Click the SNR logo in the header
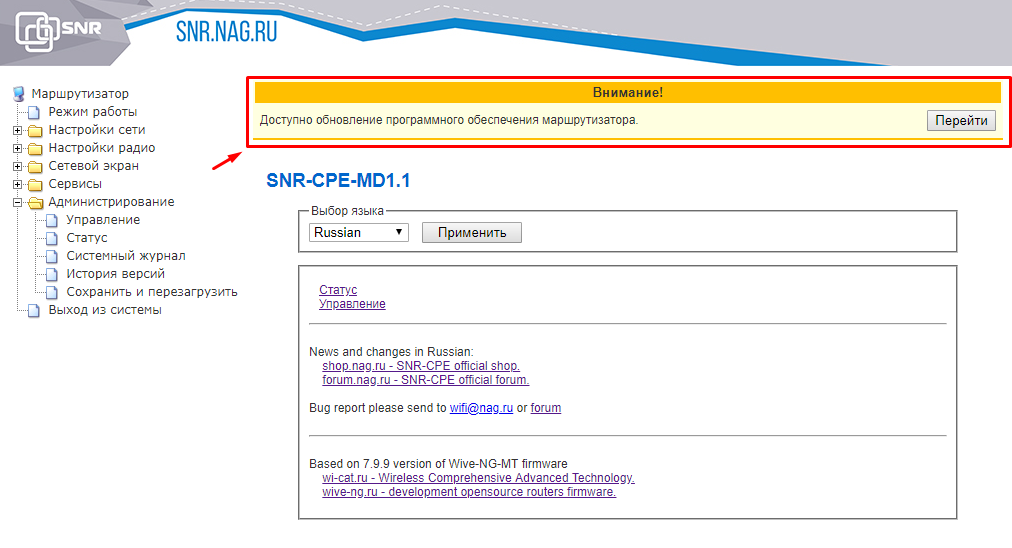This screenshot has width=1012, height=548. click(59, 30)
